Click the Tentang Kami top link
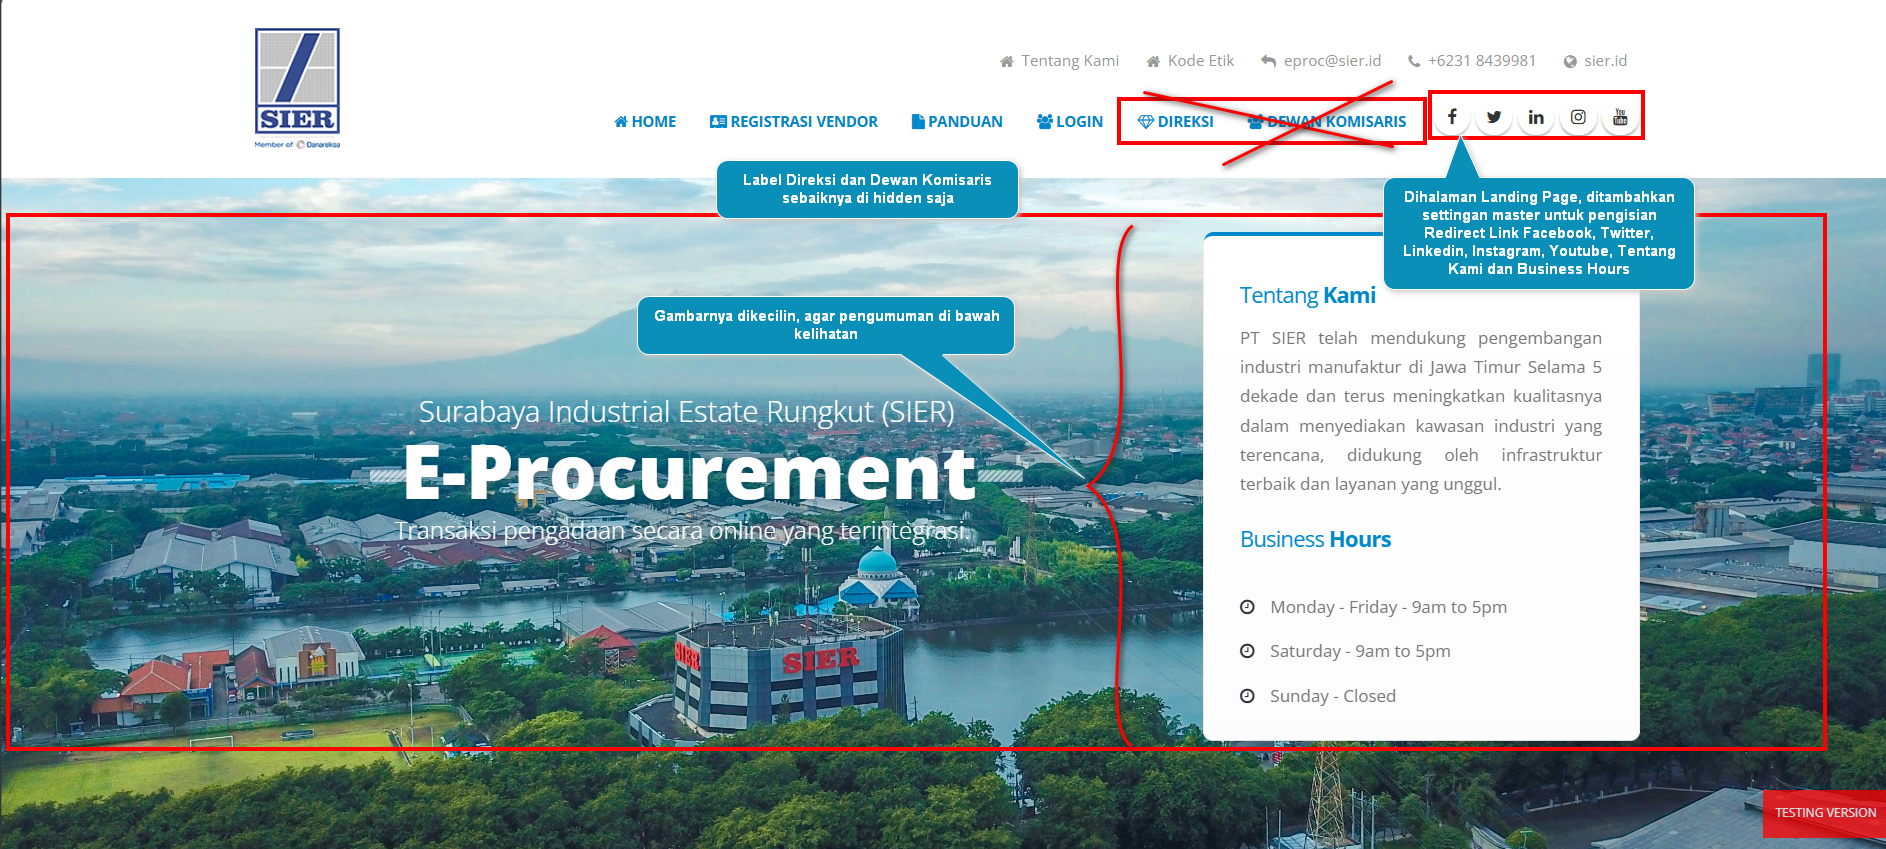Image resolution: width=1886 pixels, height=849 pixels. (x=1060, y=61)
